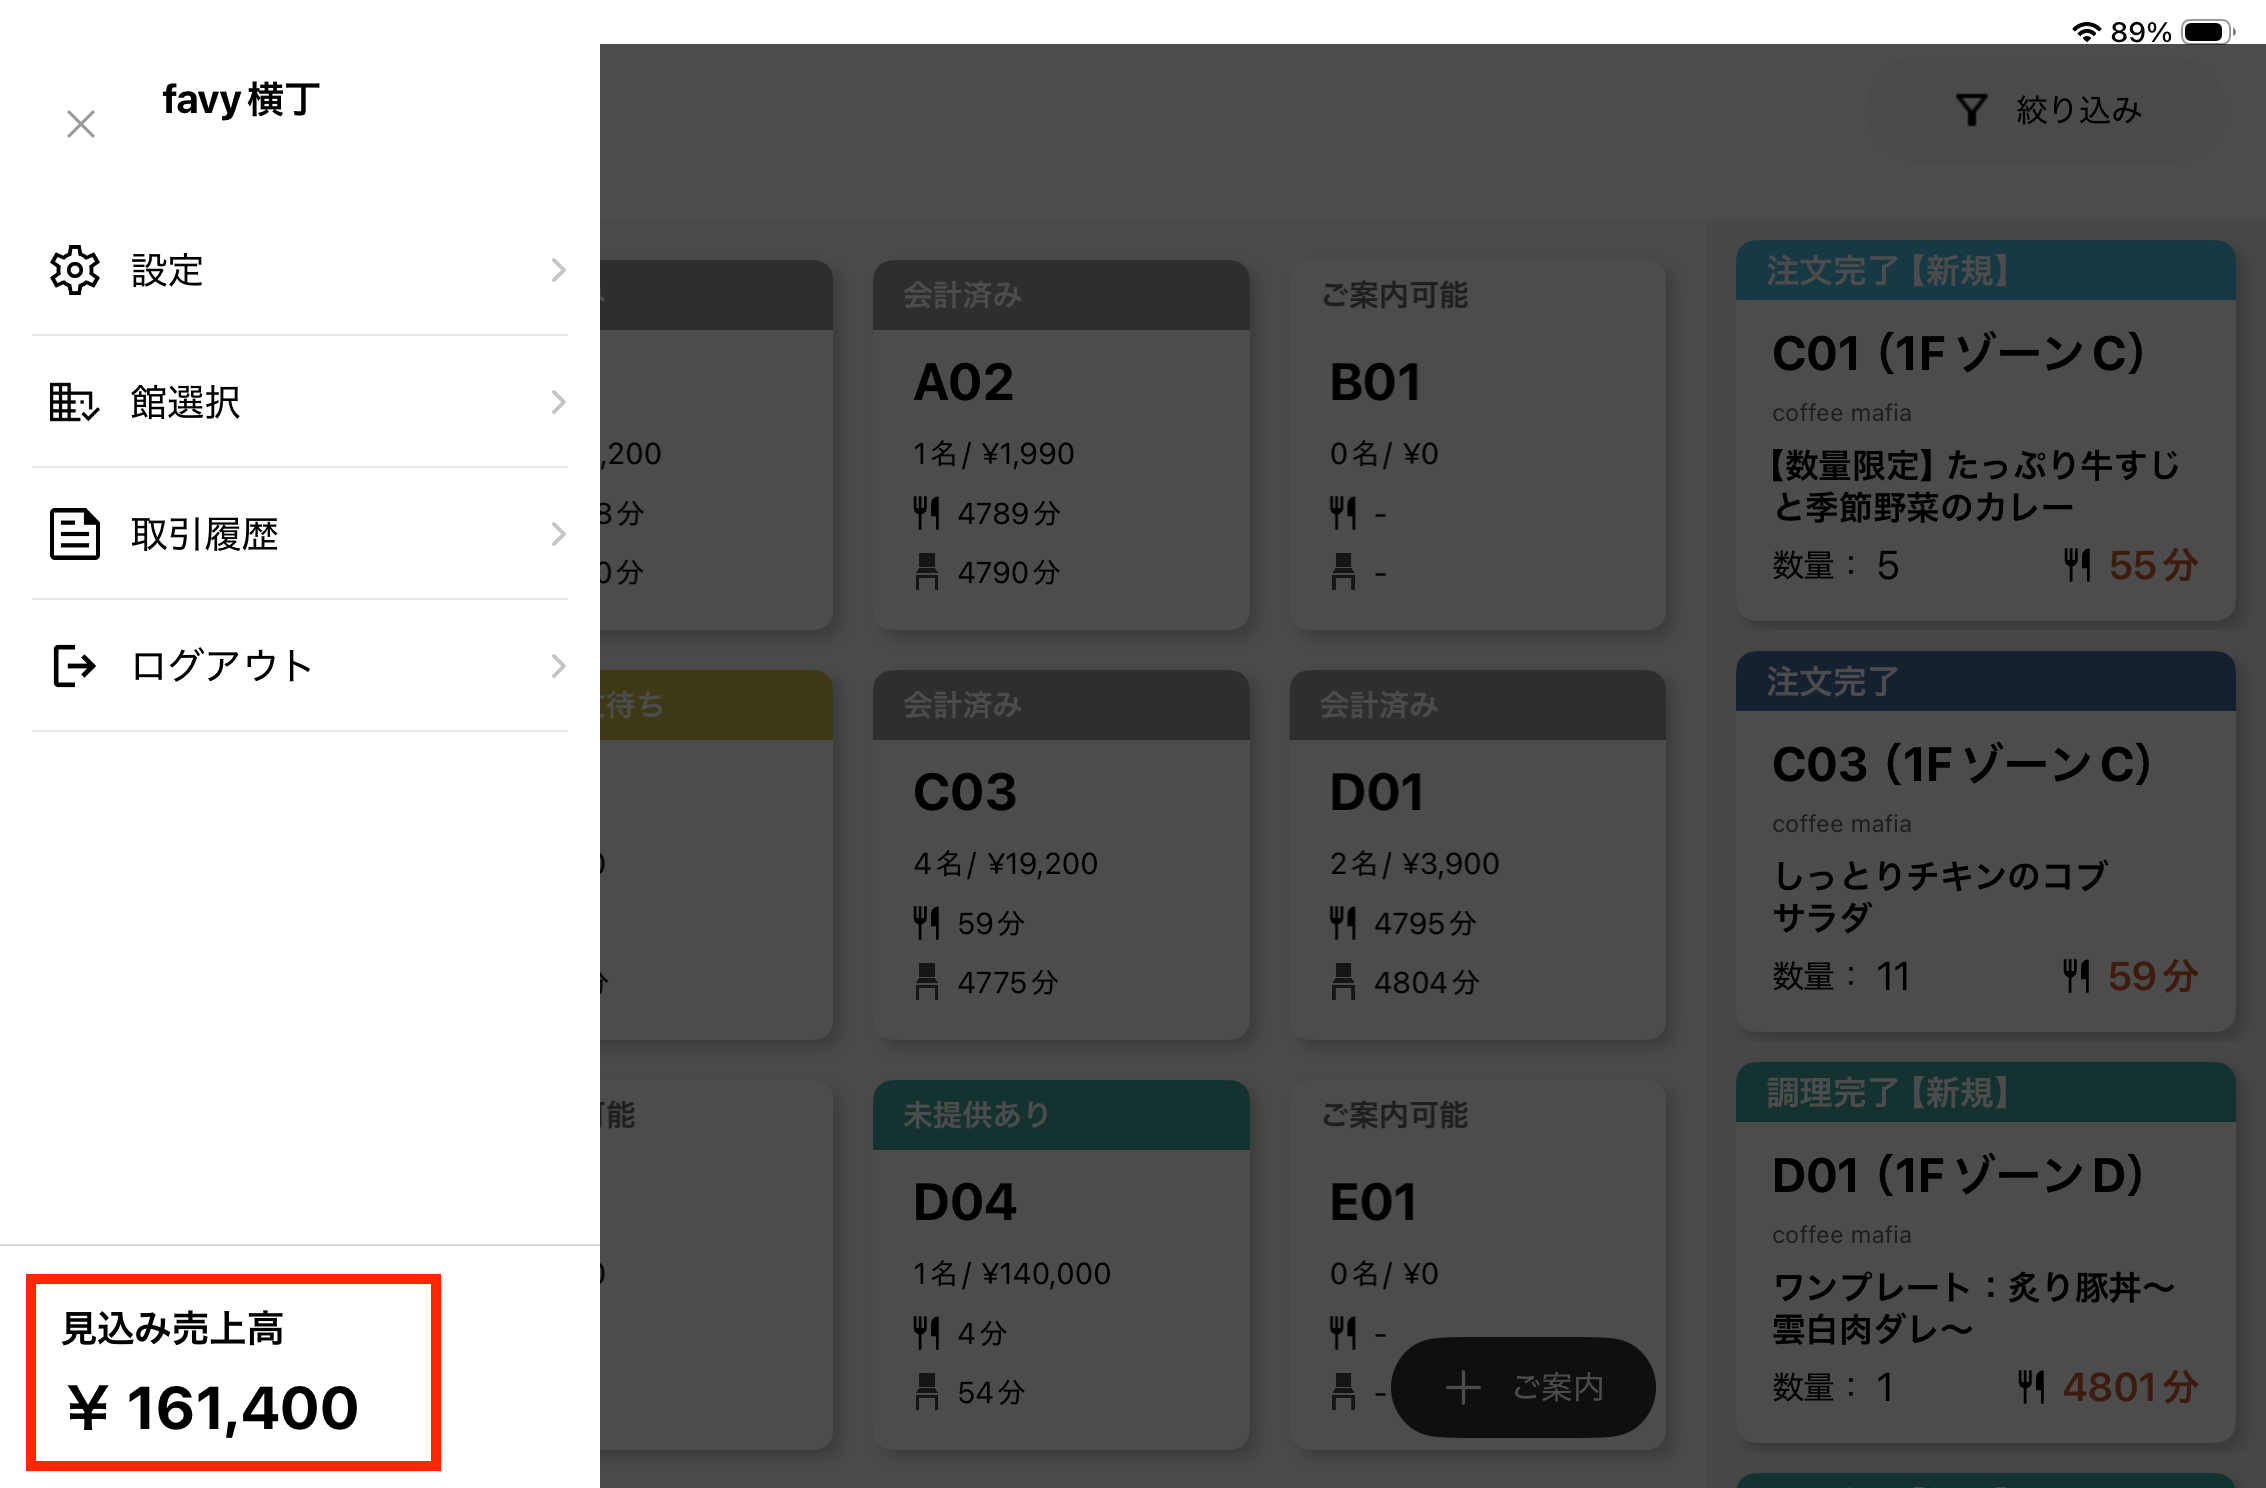2266x1488 pixels.
Task: Expand the 設定 row chevron
Action: click(558, 270)
